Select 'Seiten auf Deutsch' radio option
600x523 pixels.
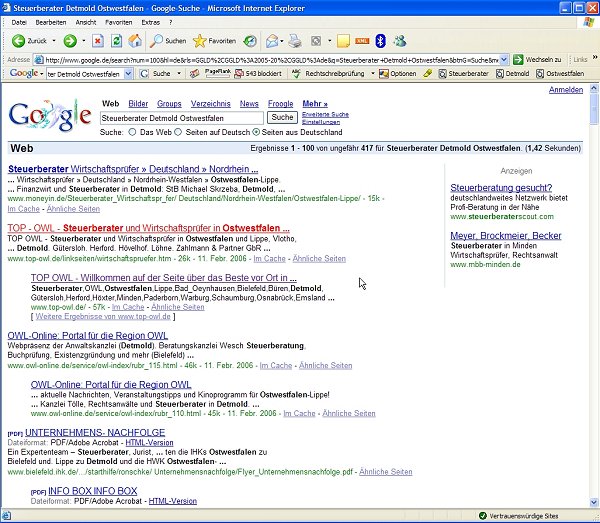179,132
